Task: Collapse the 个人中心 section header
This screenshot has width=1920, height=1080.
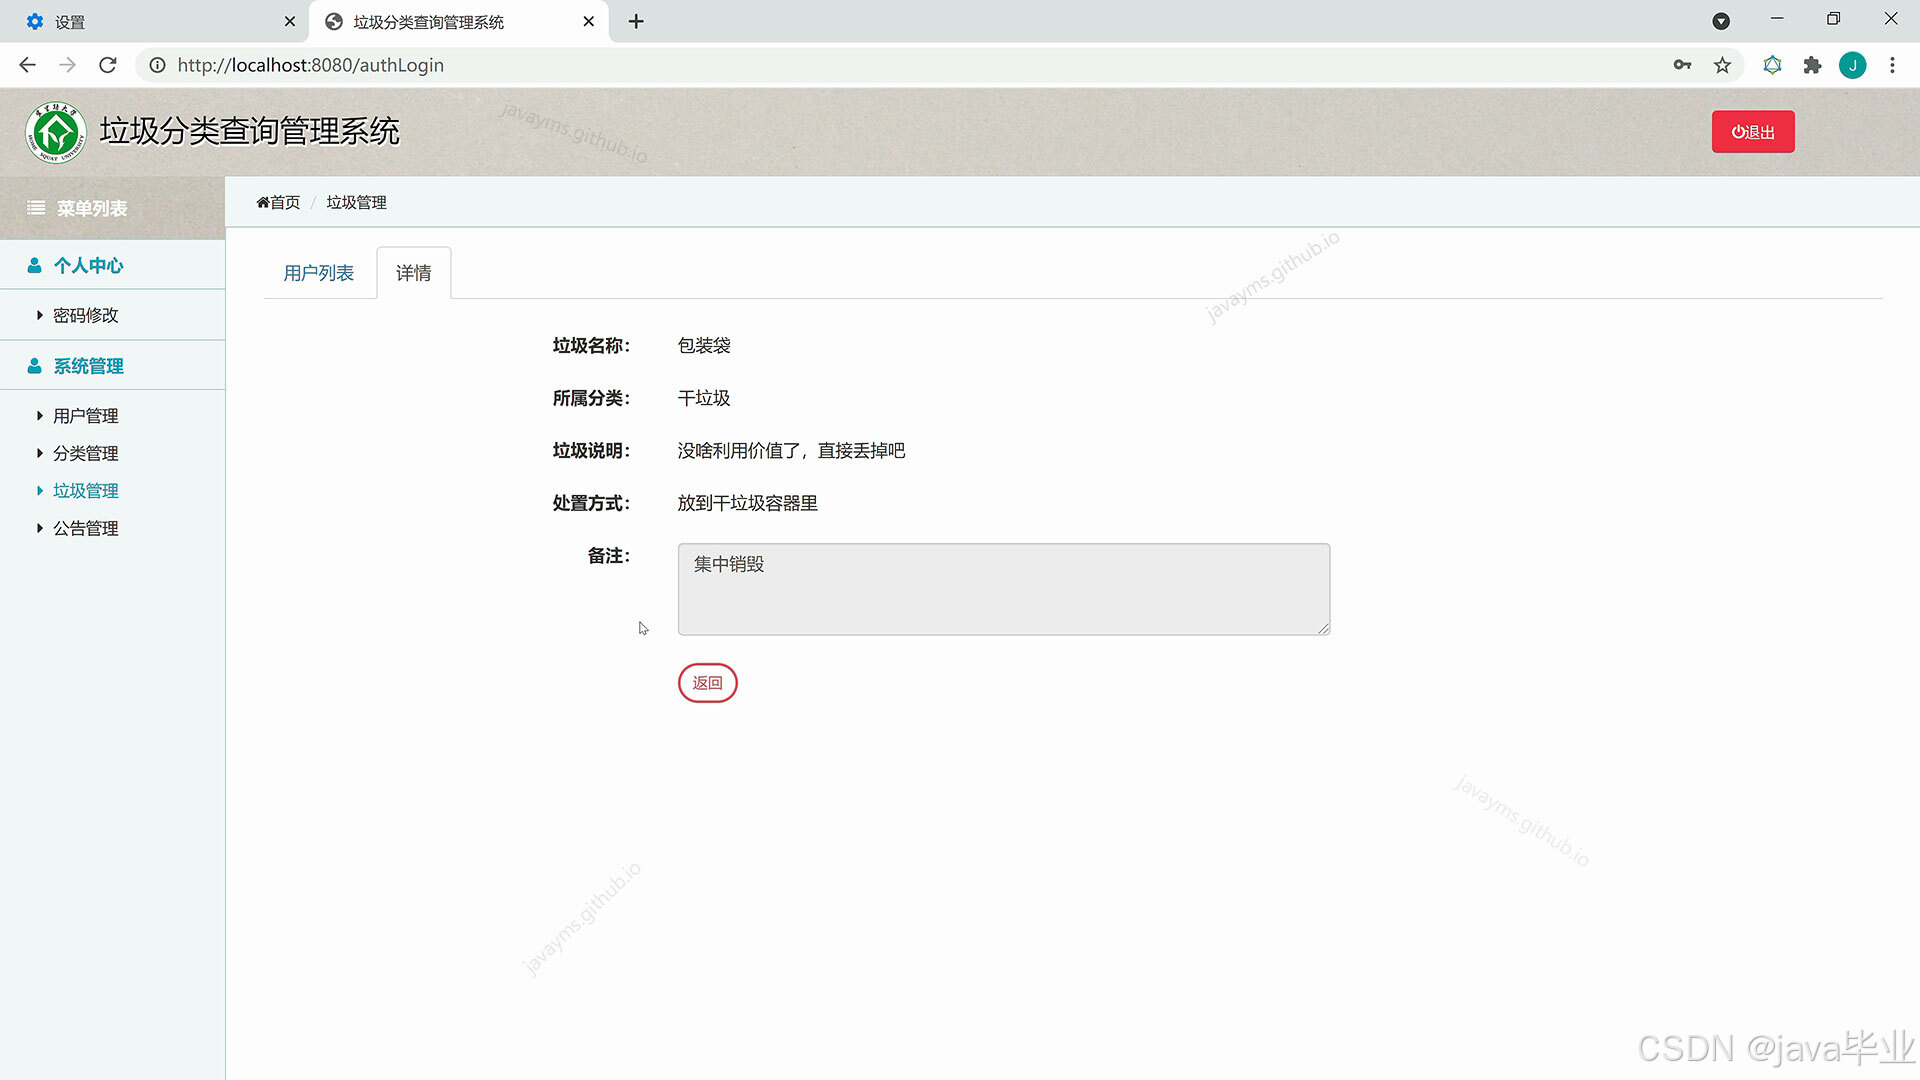Action: (x=112, y=265)
